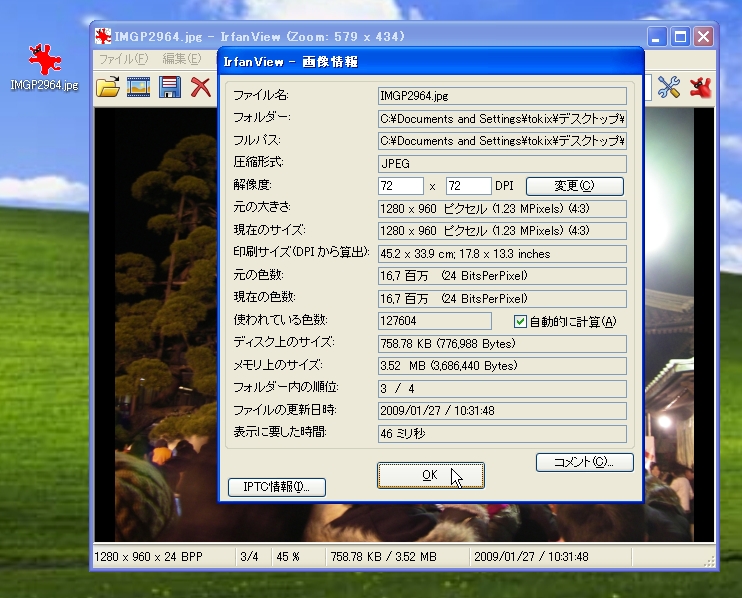Click the print size 45.2 x 33.9 cm value

tap(502, 254)
